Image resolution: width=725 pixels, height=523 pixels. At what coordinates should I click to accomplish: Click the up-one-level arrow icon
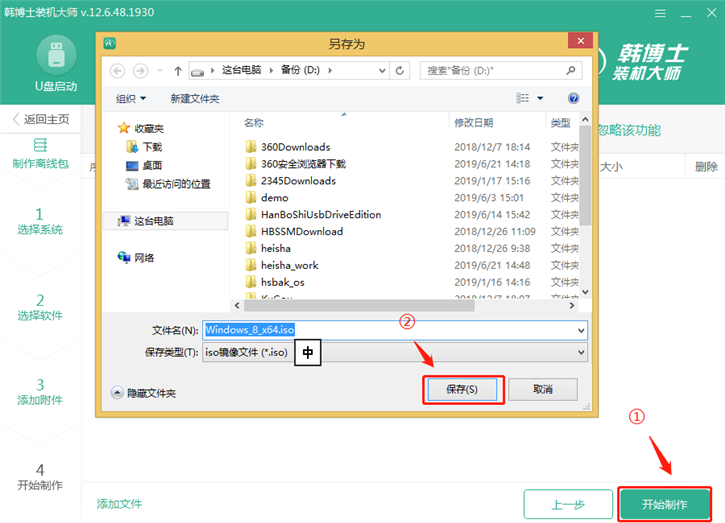click(x=178, y=71)
